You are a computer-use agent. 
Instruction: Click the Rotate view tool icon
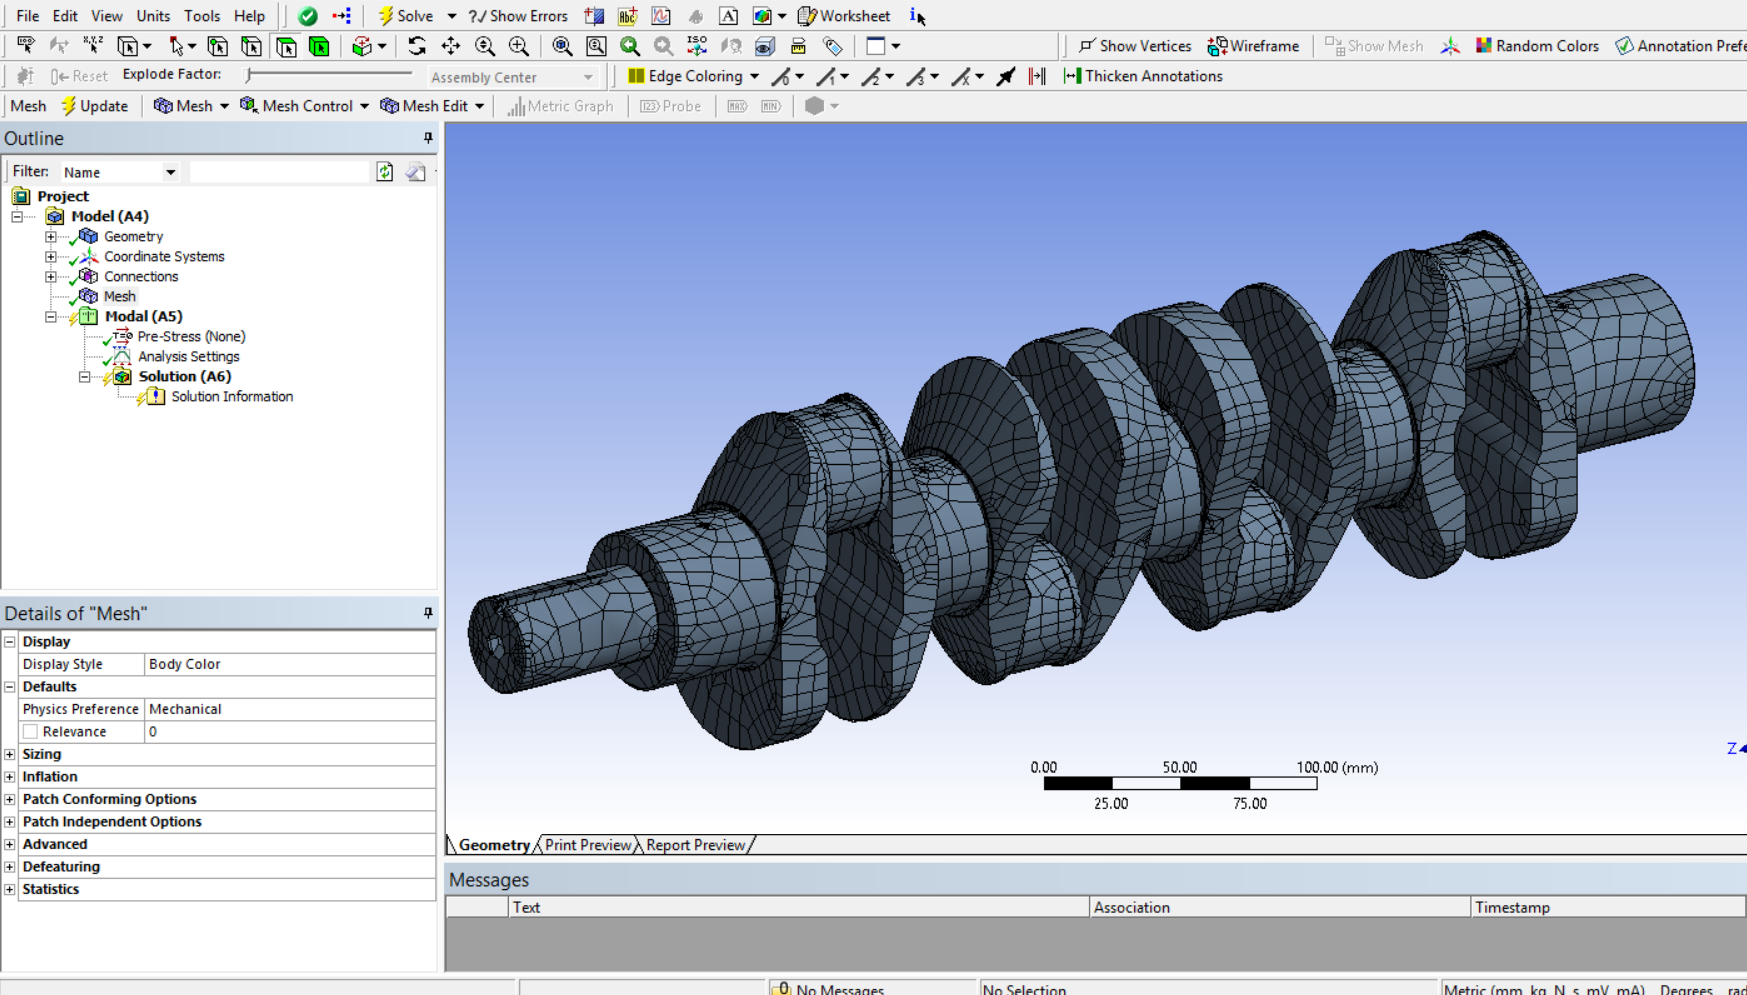click(x=417, y=46)
